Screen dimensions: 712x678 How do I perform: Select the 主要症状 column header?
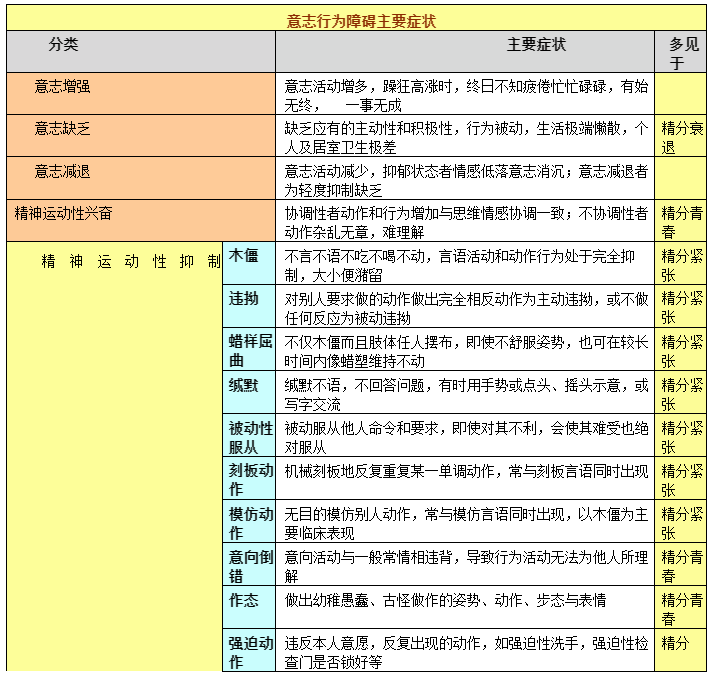point(536,45)
